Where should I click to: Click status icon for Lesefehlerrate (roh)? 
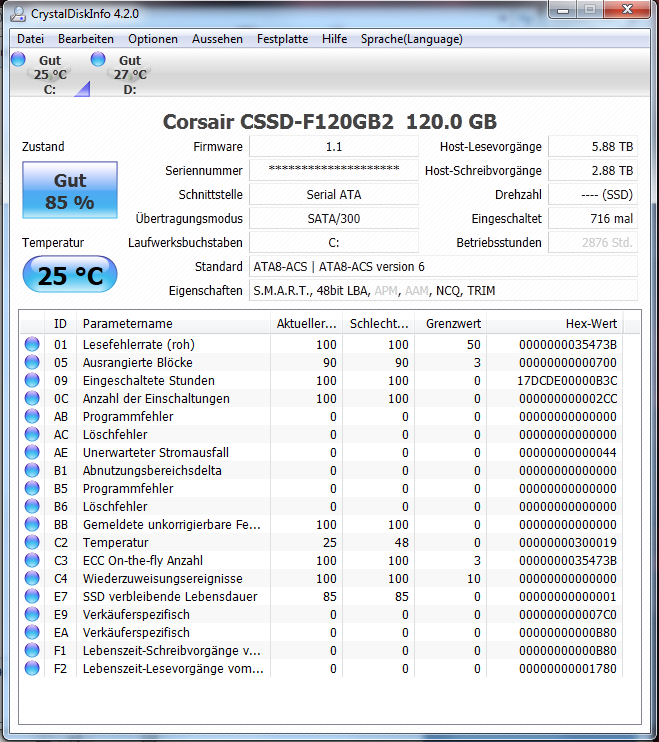click(x=32, y=344)
